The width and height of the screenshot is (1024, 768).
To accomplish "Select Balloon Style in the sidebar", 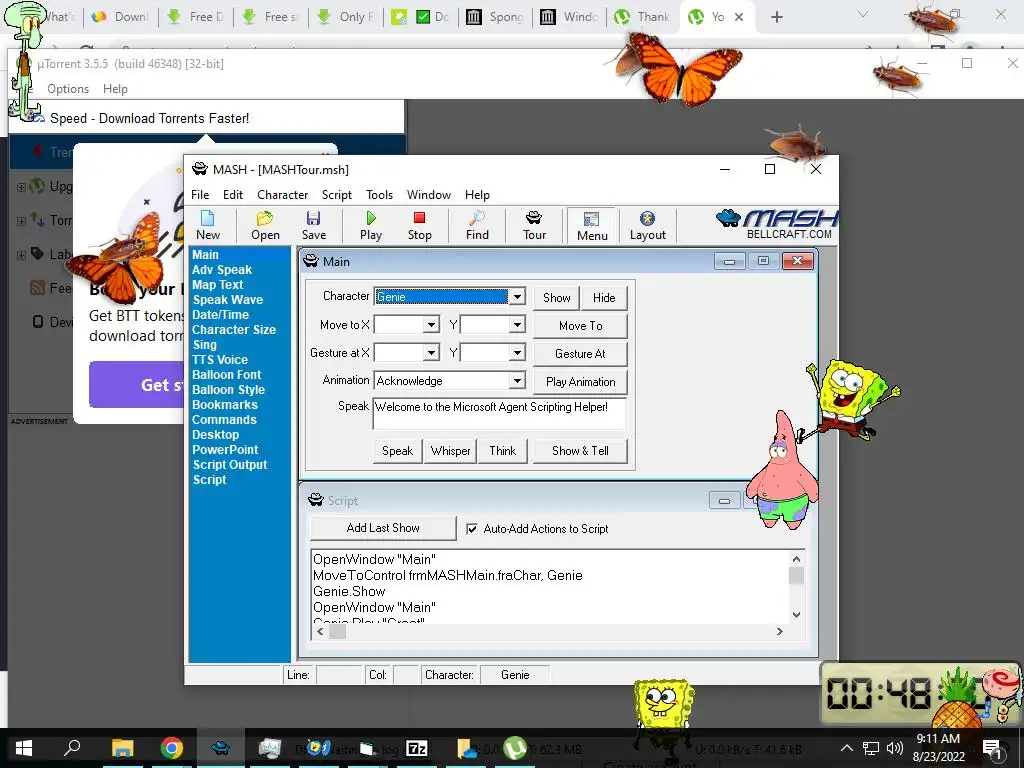I will pos(228,390).
